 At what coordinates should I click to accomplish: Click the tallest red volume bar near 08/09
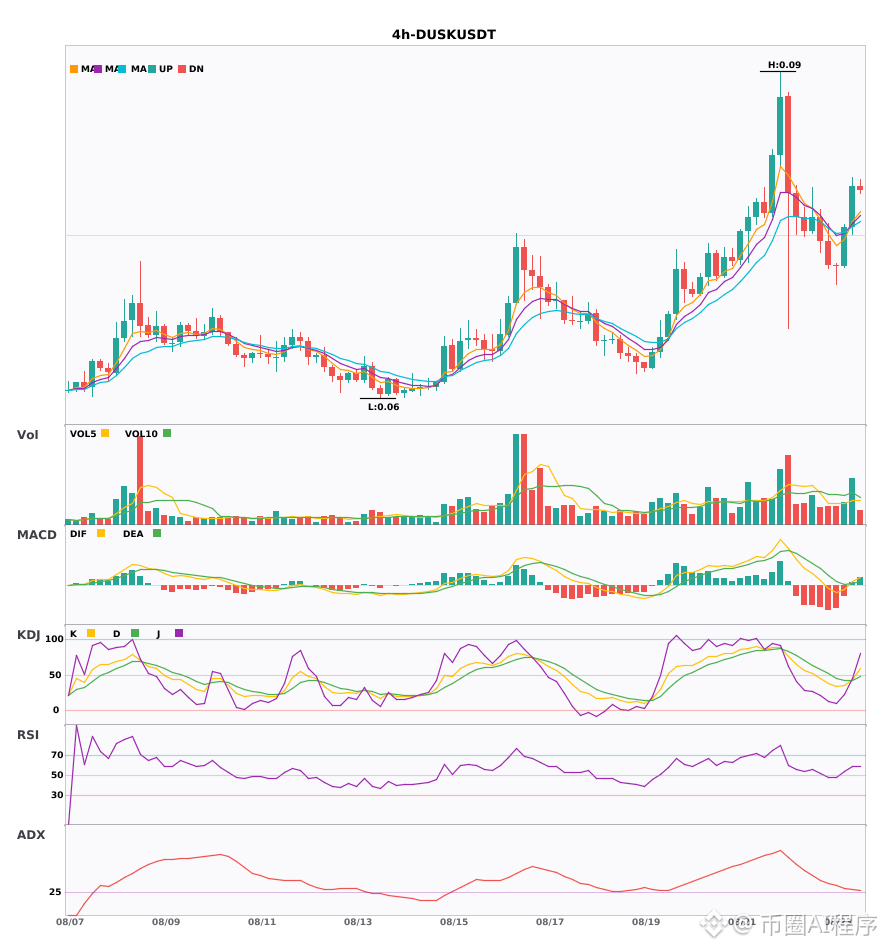point(140,480)
